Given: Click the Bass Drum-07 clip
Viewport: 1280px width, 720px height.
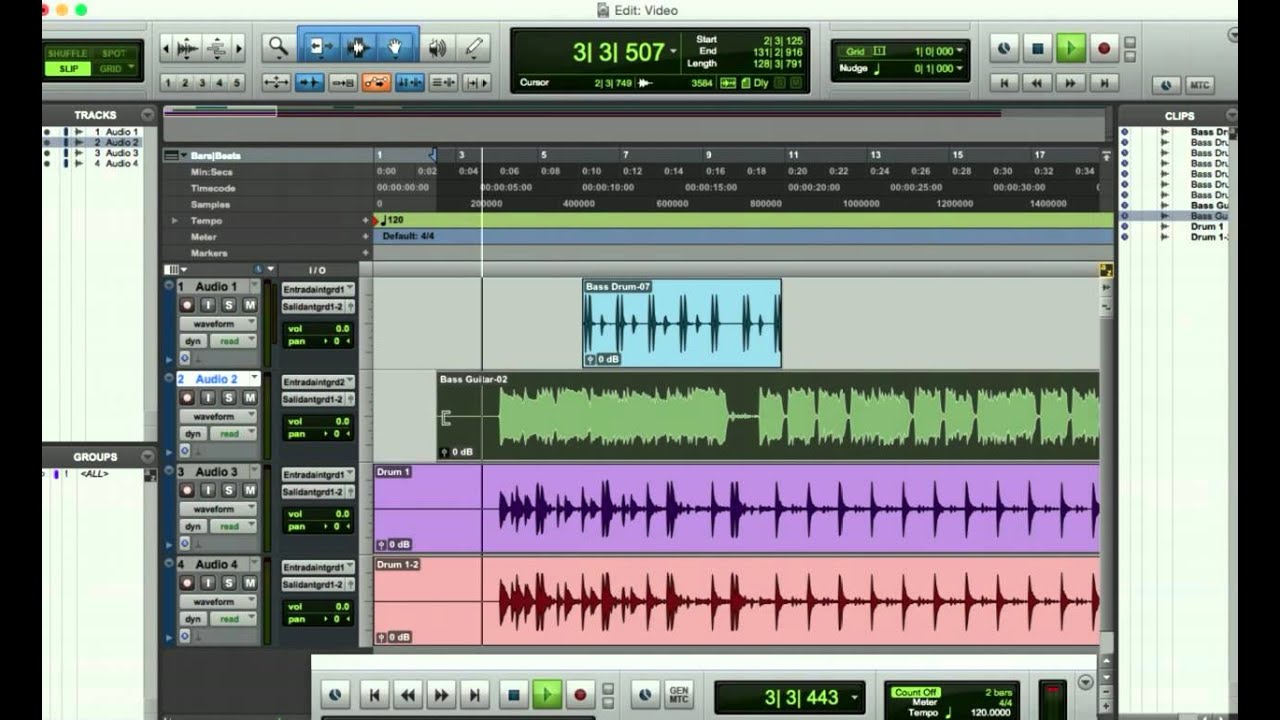Looking at the screenshot, I should click(x=682, y=323).
